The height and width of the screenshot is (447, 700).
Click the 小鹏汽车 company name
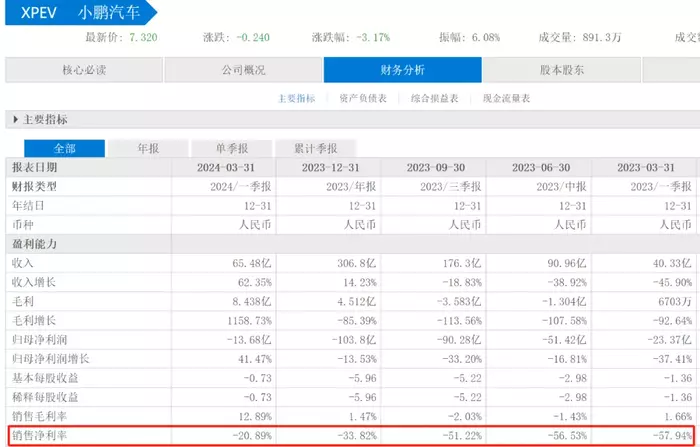pyautogui.click(x=111, y=13)
